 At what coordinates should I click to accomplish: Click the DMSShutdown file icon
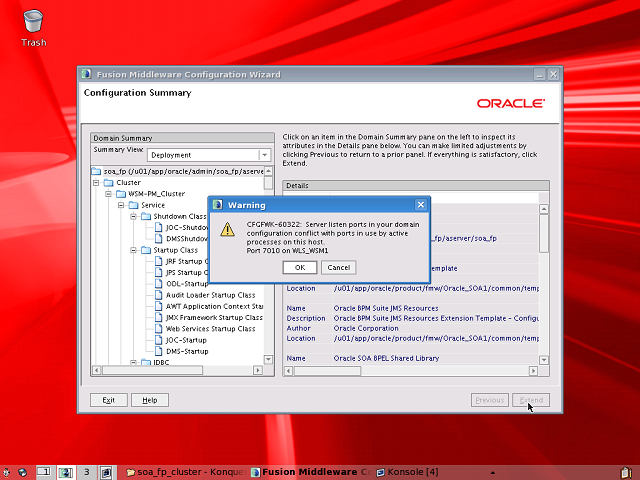pos(158,239)
